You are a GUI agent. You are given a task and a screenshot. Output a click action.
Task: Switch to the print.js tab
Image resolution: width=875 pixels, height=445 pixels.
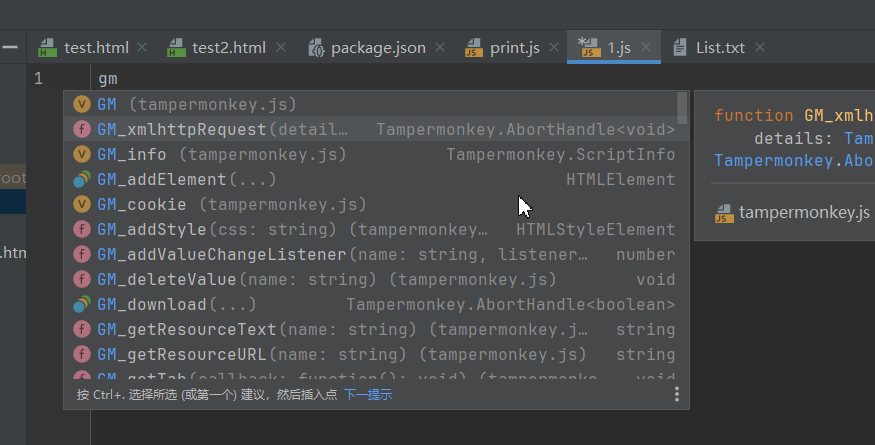tap(511, 47)
